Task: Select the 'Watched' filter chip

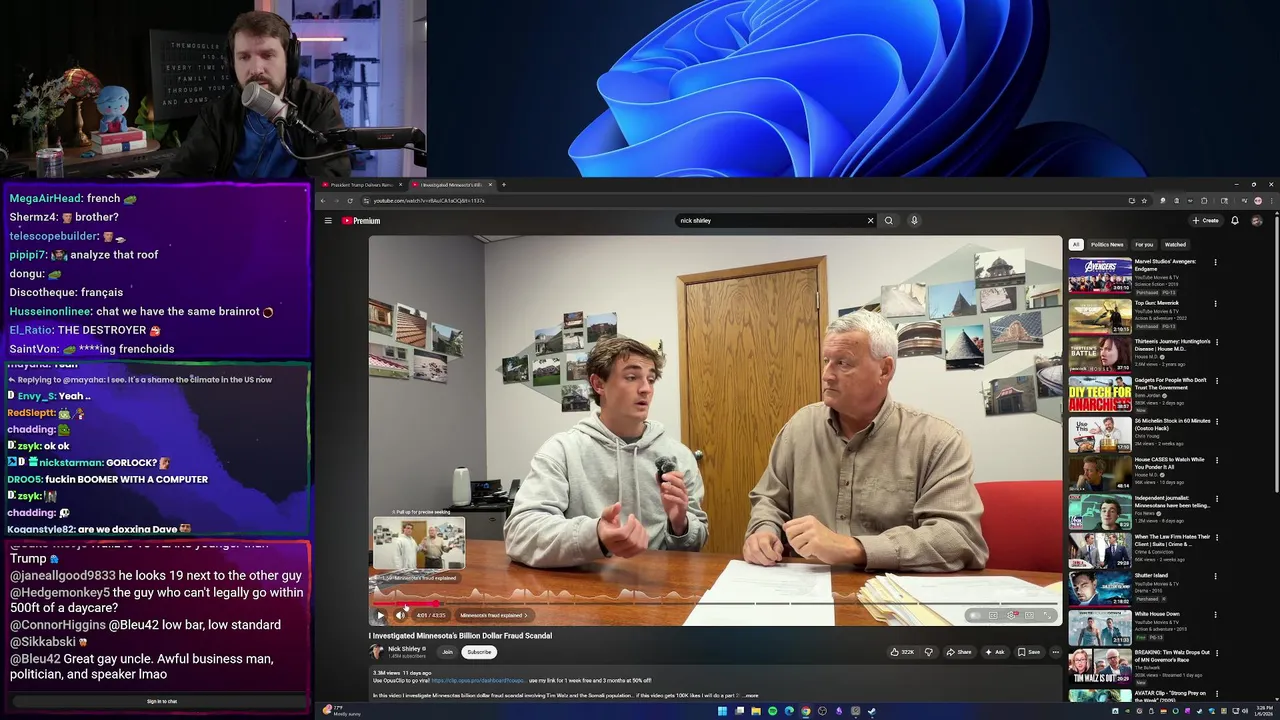Action: 1175,244
